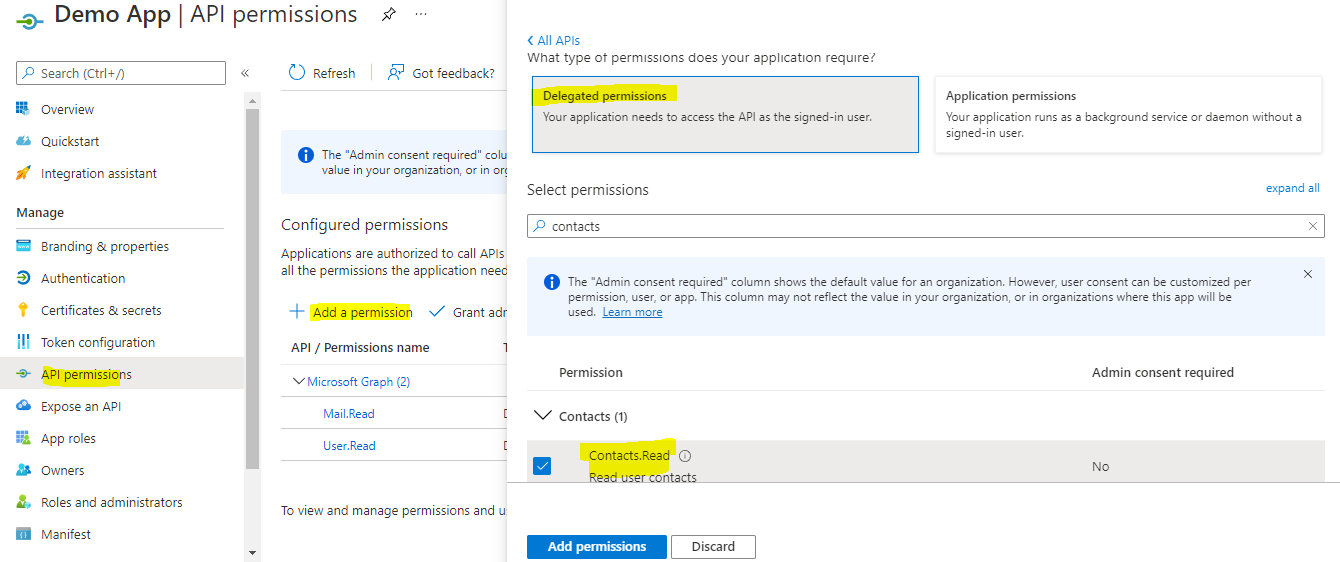
Task: Click the App roles icon
Action: point(23,438)
